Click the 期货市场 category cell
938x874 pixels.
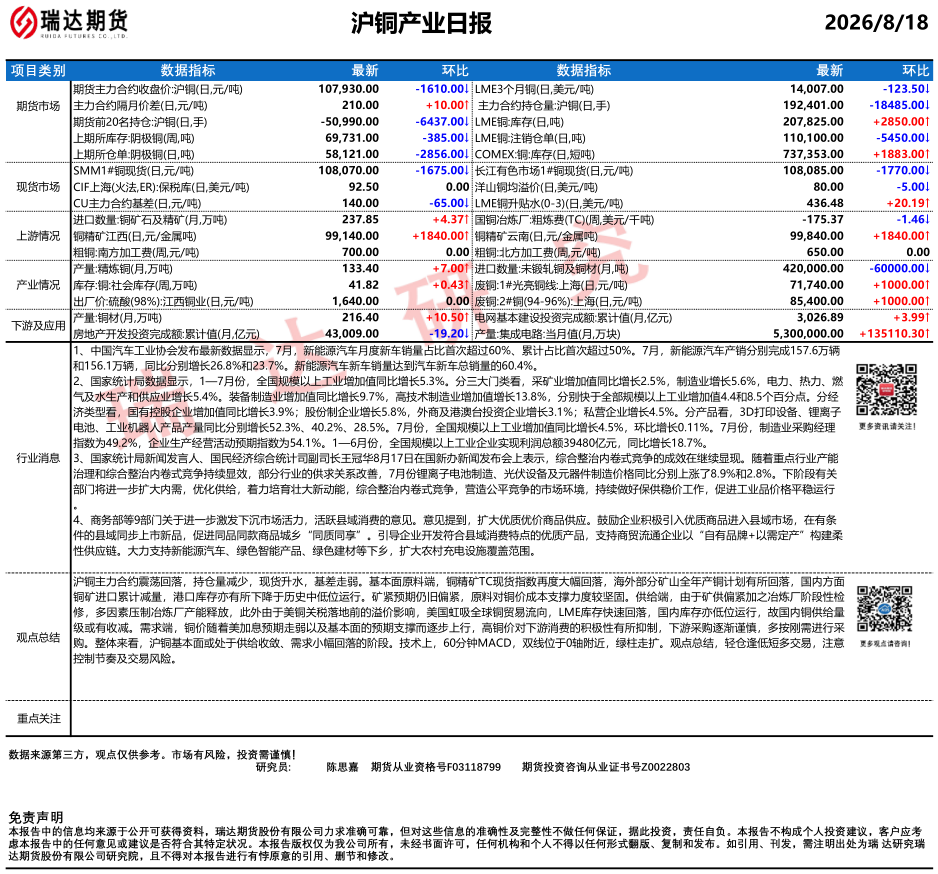tap(38, 106)
